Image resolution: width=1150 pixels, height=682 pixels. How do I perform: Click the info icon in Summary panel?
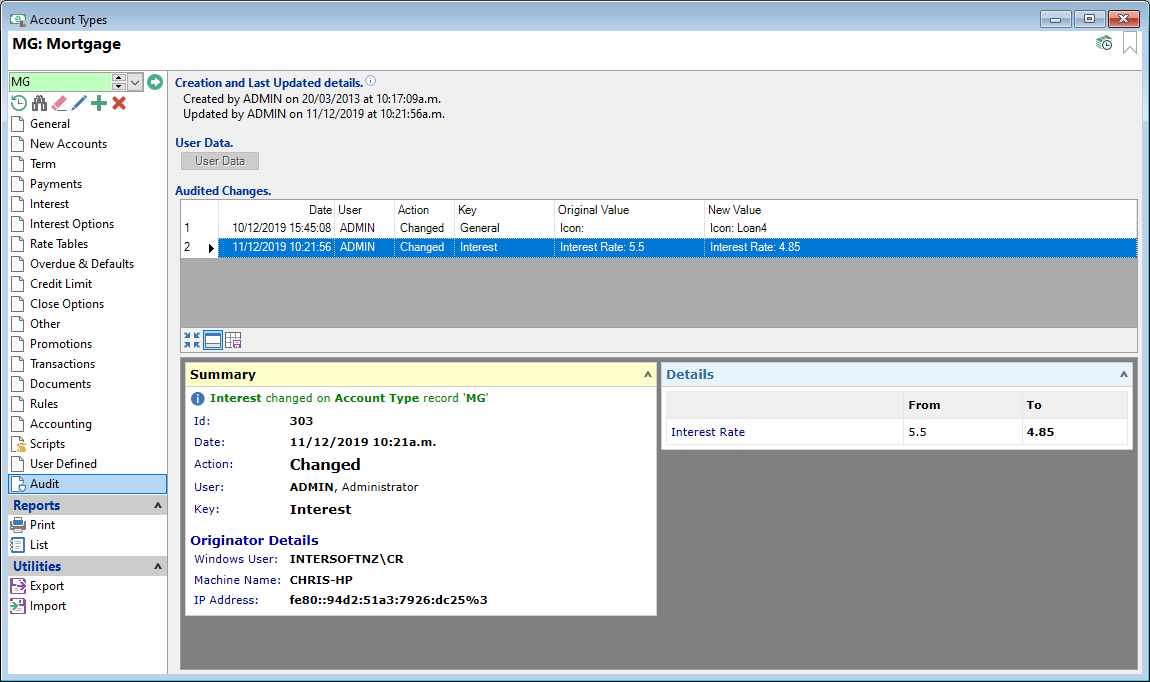(198, 398)
